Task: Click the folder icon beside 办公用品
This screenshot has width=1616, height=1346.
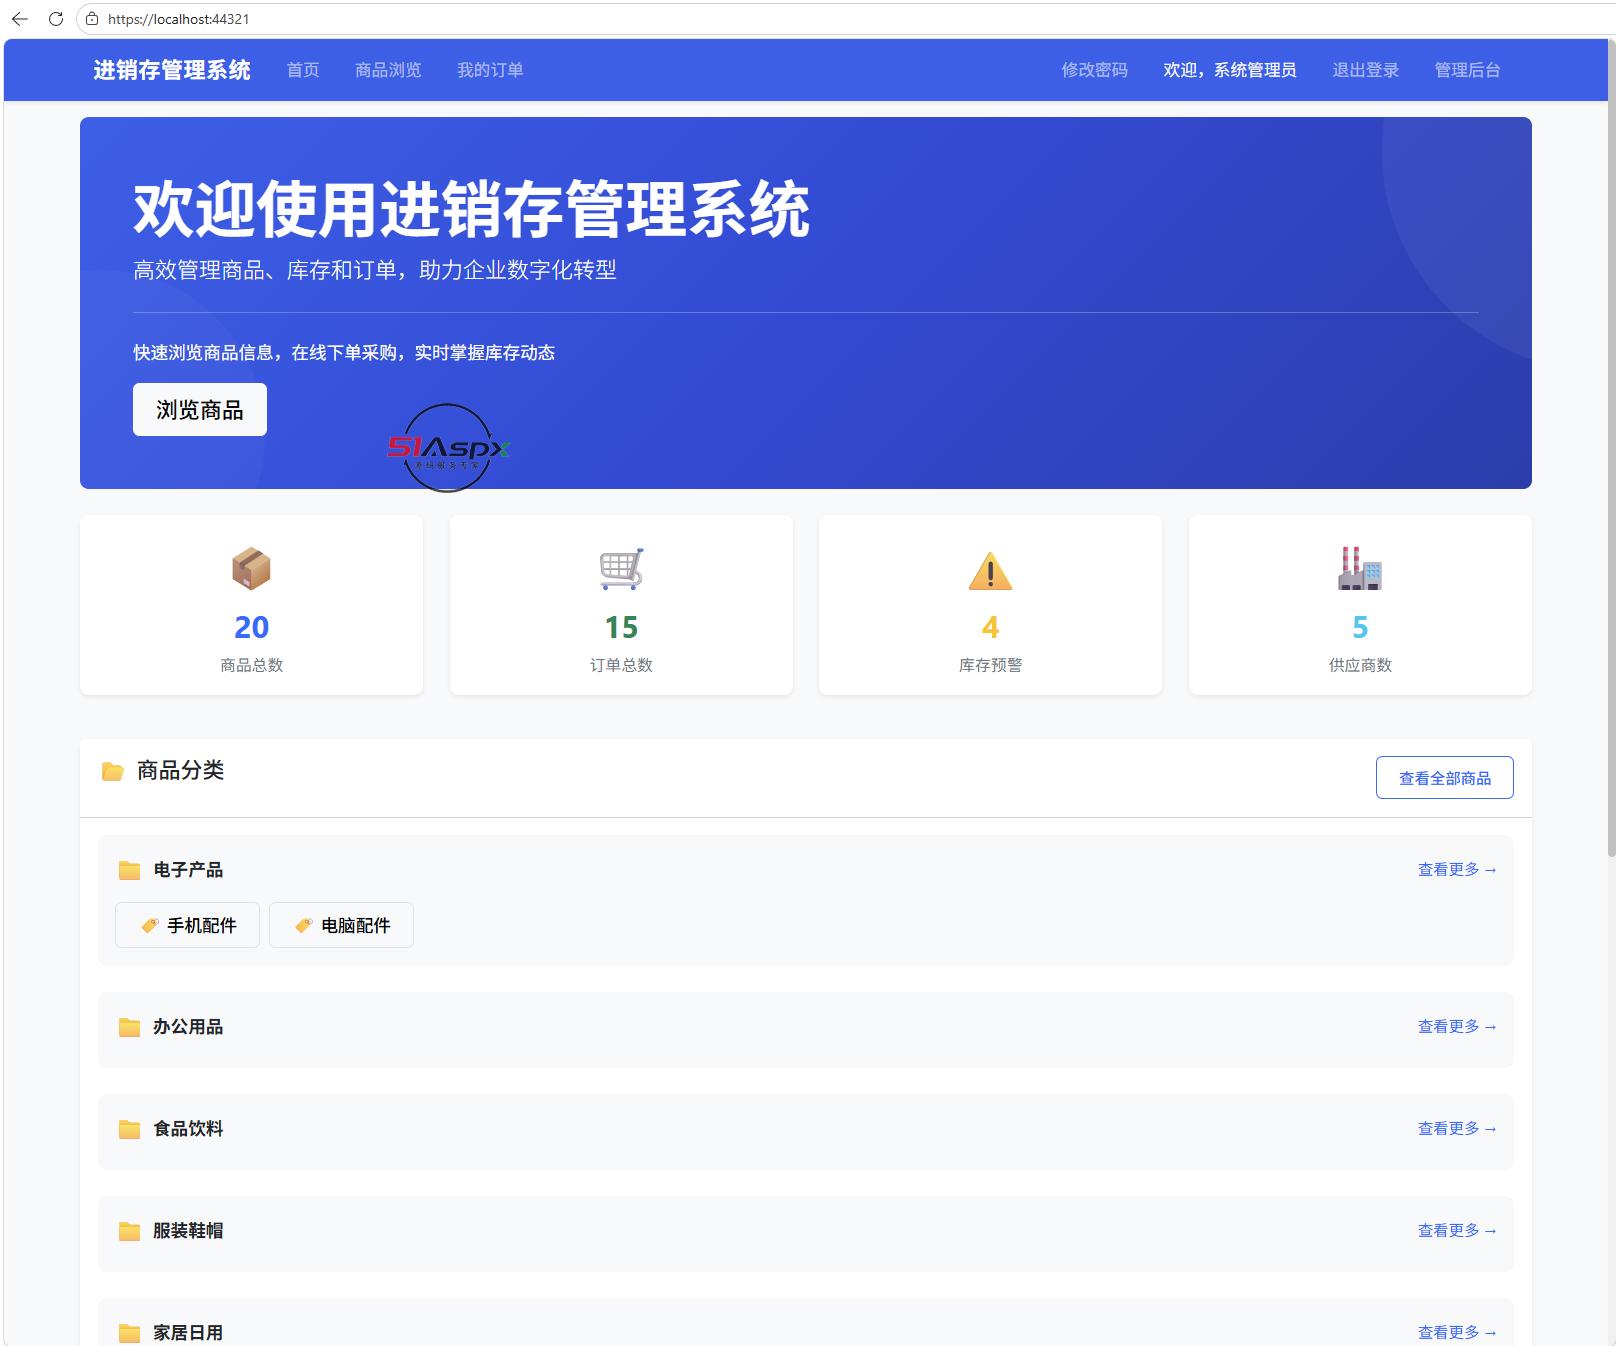Action: pos(130,1027)
